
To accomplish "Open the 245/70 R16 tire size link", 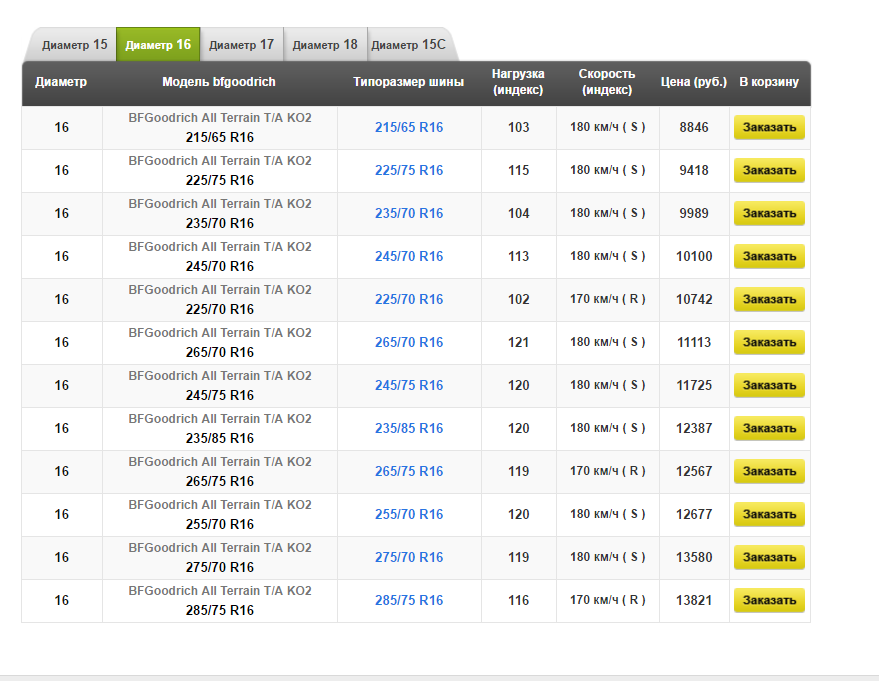I will (409, 257).
